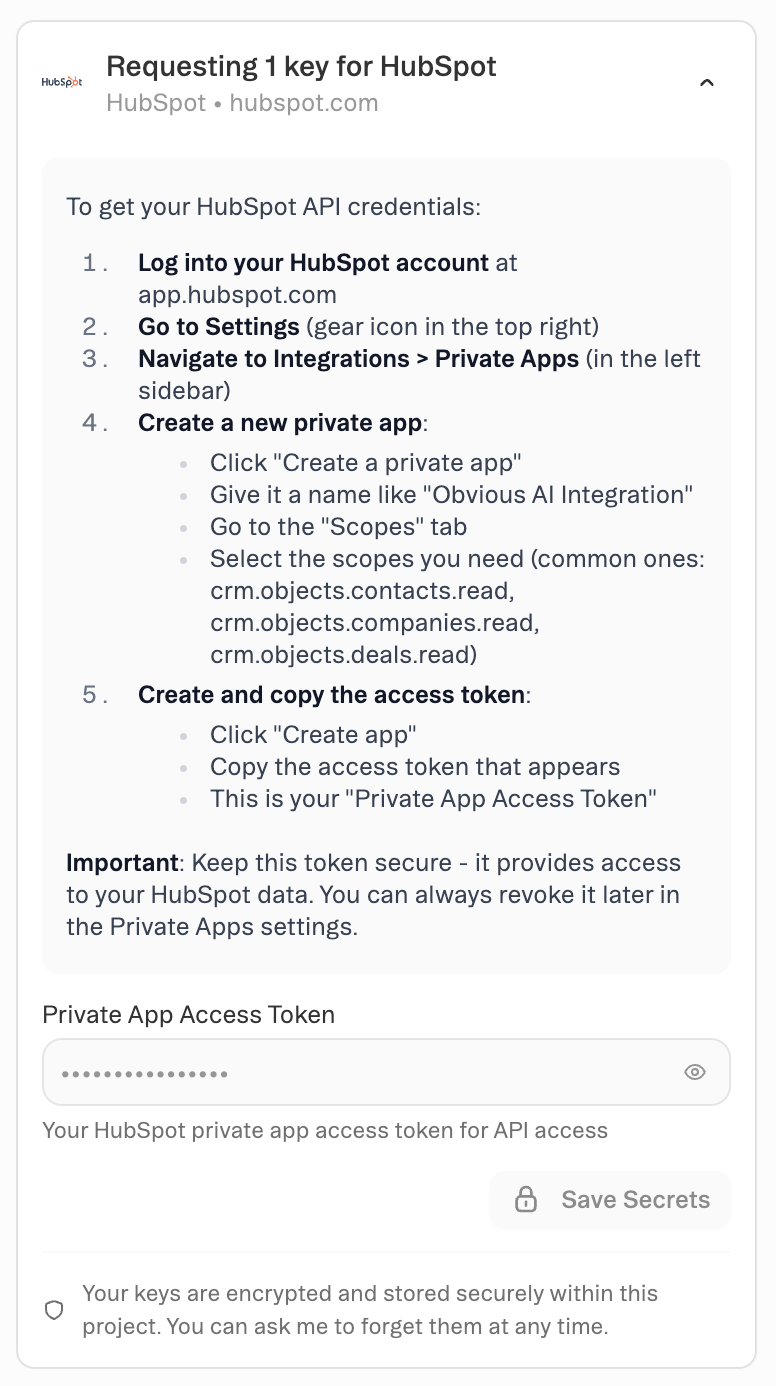
Task: Click the HubSpot logo icon
Action: pos(61,82)
